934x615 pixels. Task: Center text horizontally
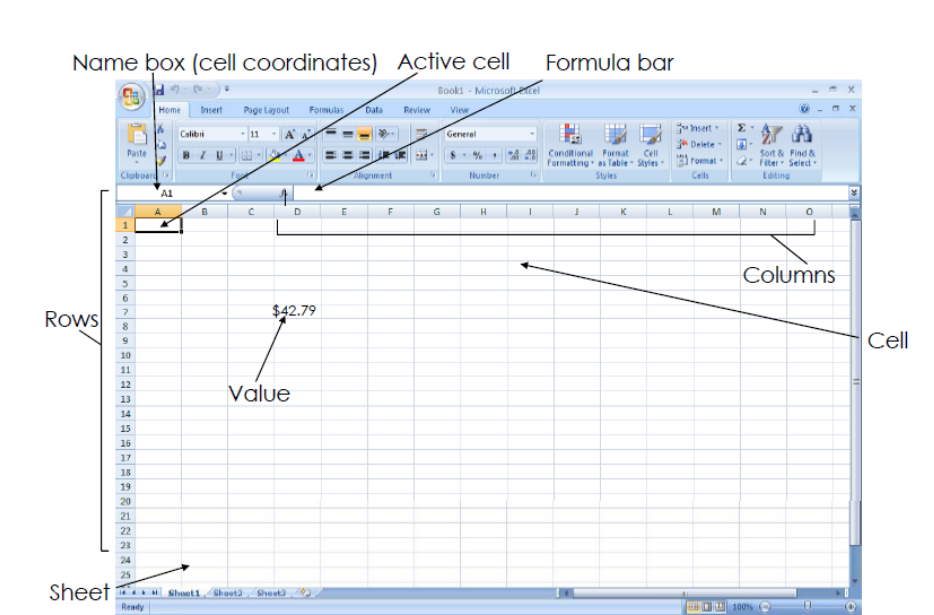point(348,156)
